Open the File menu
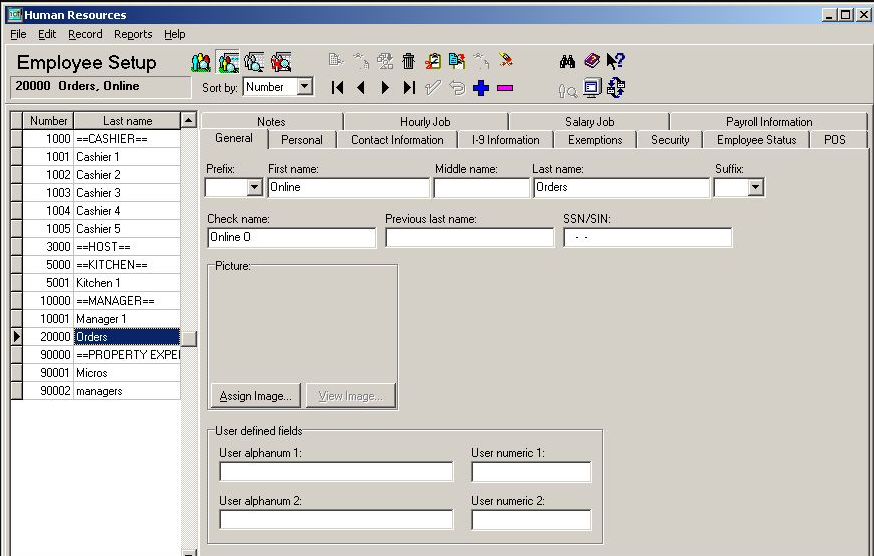The height and width of the screenshot is (556, 874). [x=18, y=35]
